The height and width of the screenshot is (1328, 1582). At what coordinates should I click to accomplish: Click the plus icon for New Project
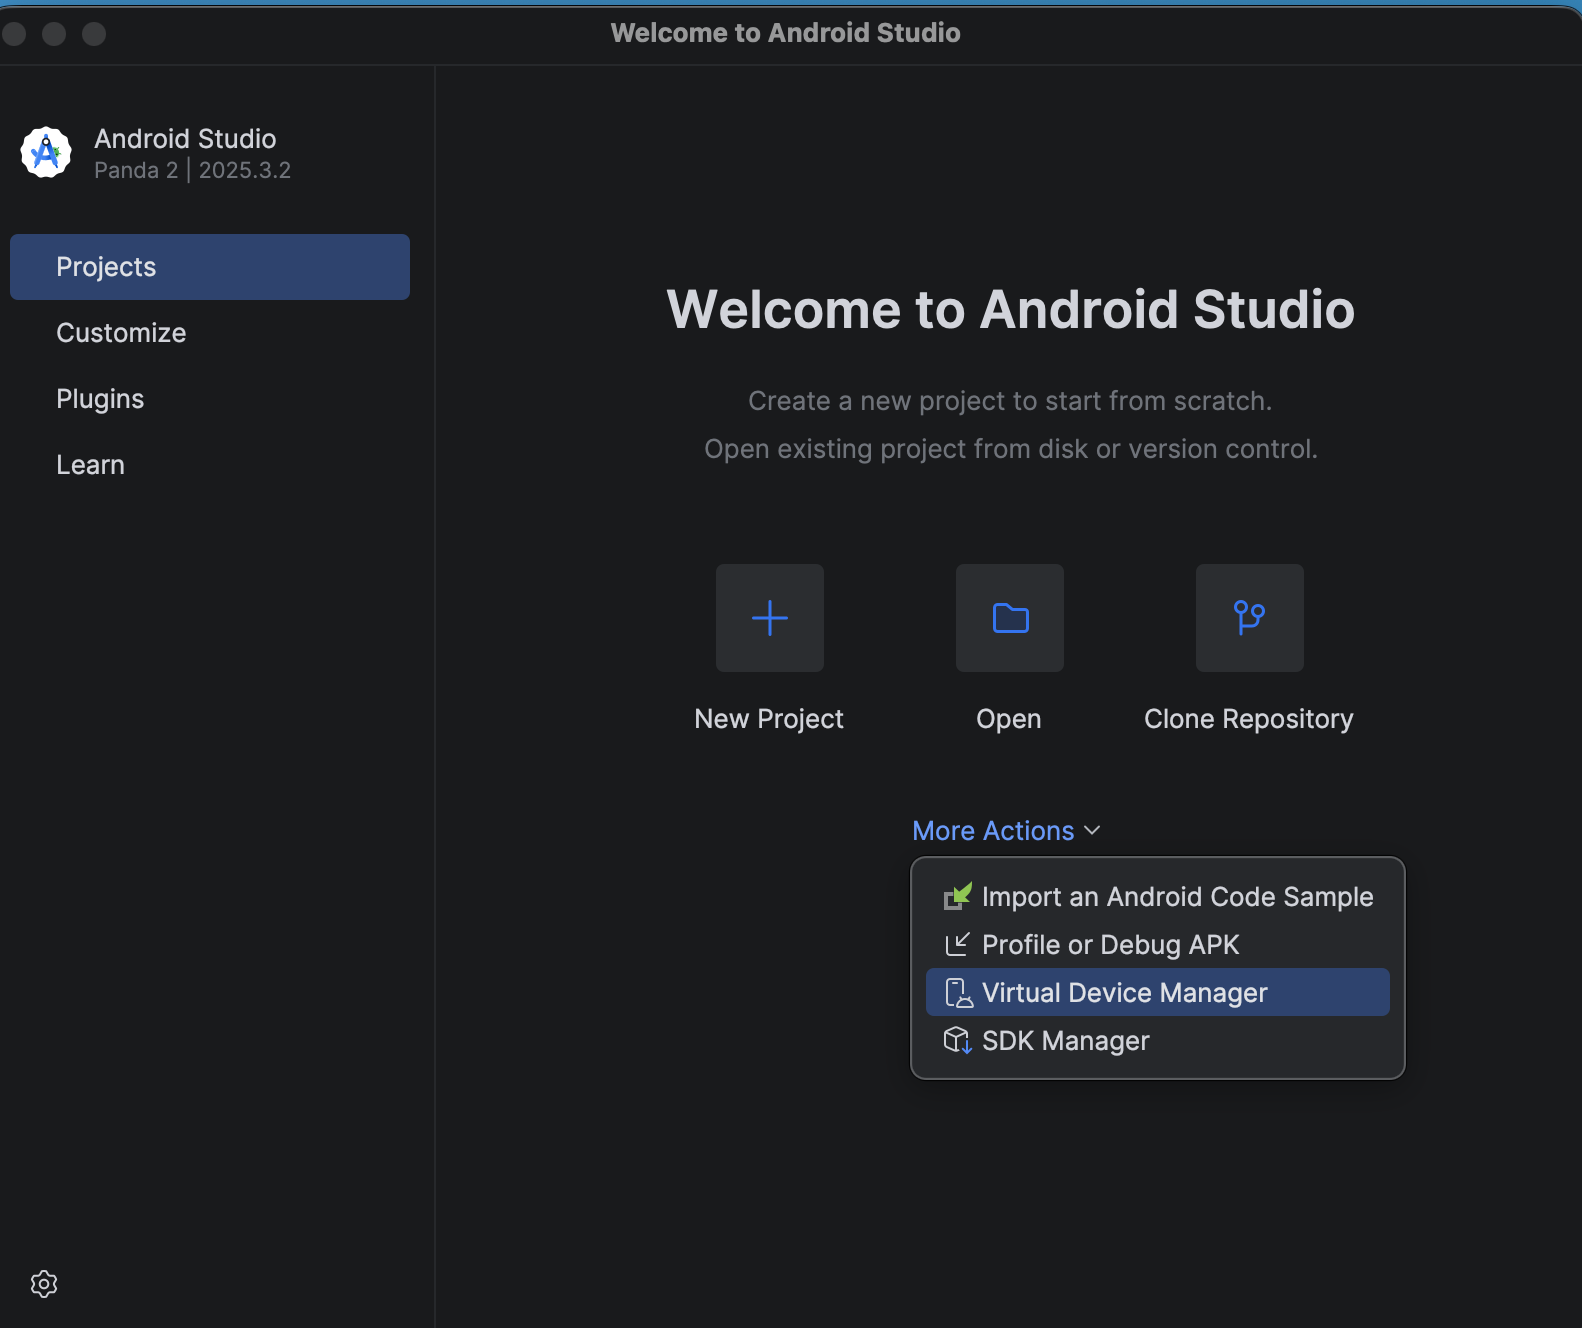tap(770, 618)
